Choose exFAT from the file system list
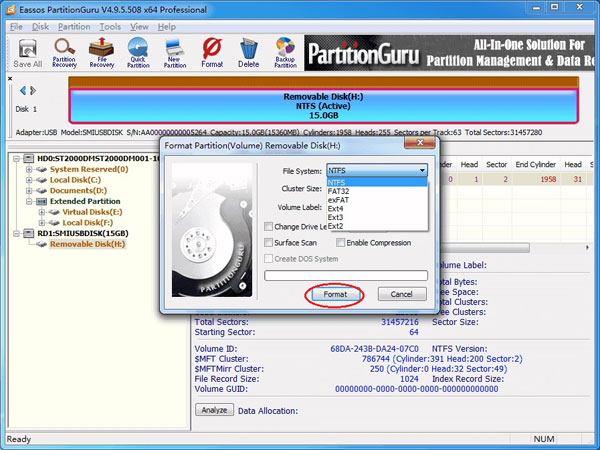600x450 pixels. (x=377, y=200)
